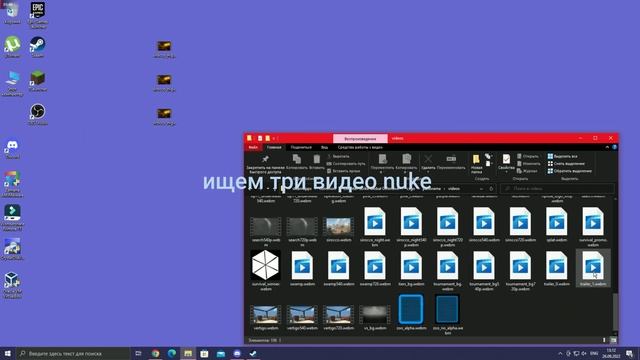
Task: Open Microsoft Edge from the taskbar
Action: pos(171,353)
